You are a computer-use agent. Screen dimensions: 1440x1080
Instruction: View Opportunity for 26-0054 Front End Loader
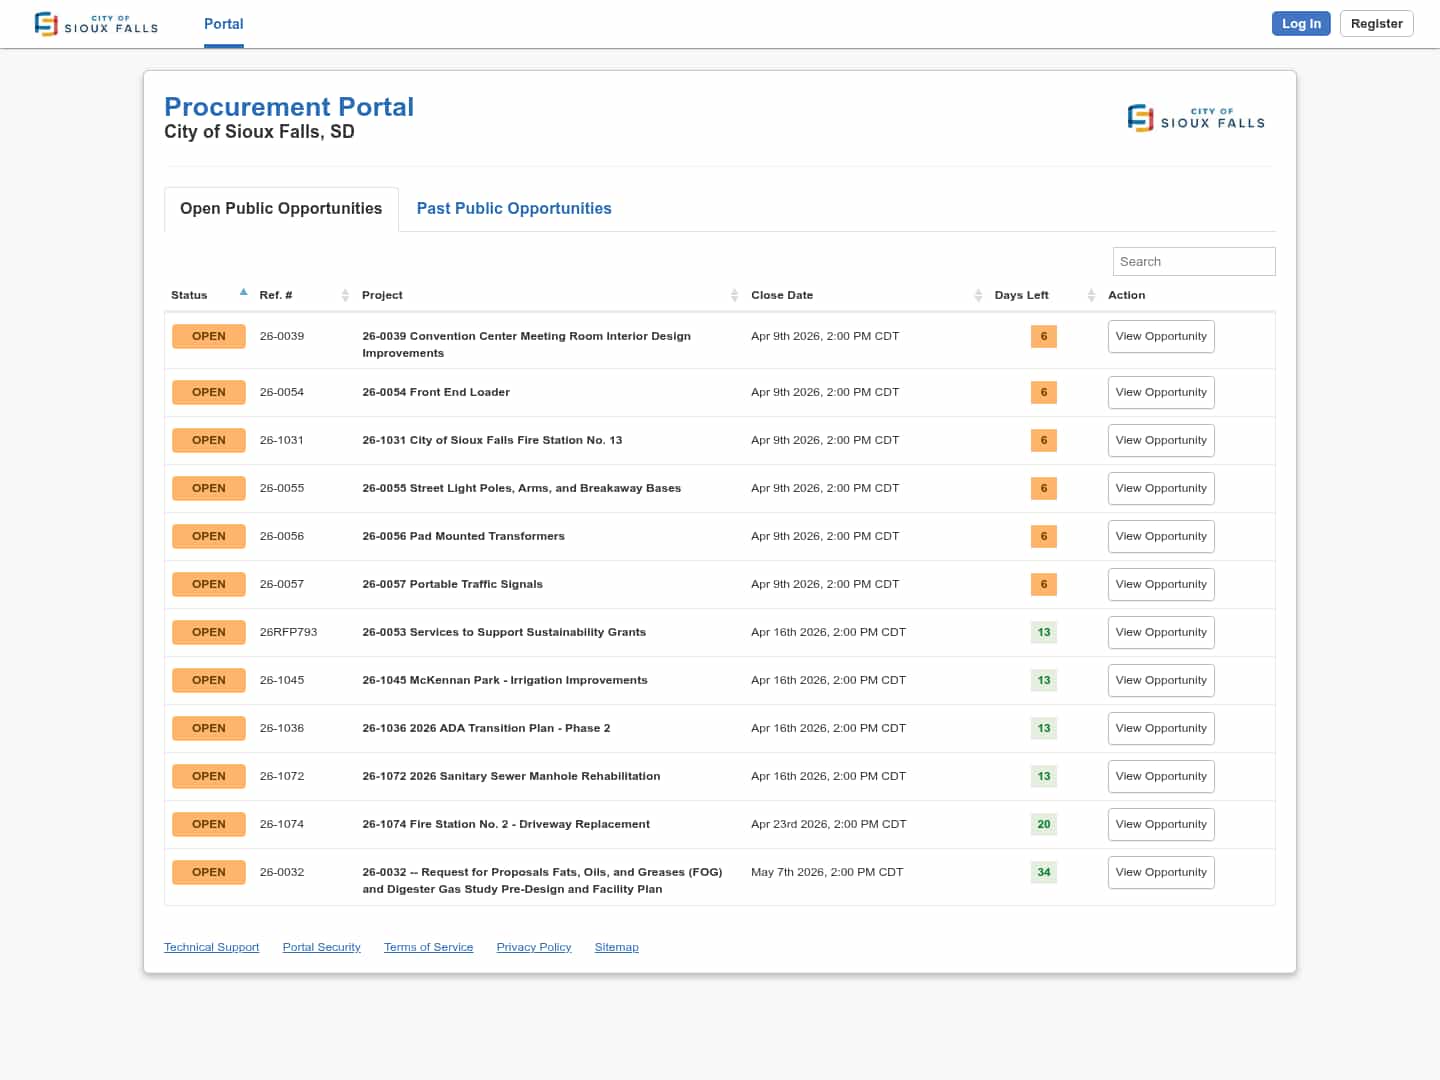tap(1160, 392)
